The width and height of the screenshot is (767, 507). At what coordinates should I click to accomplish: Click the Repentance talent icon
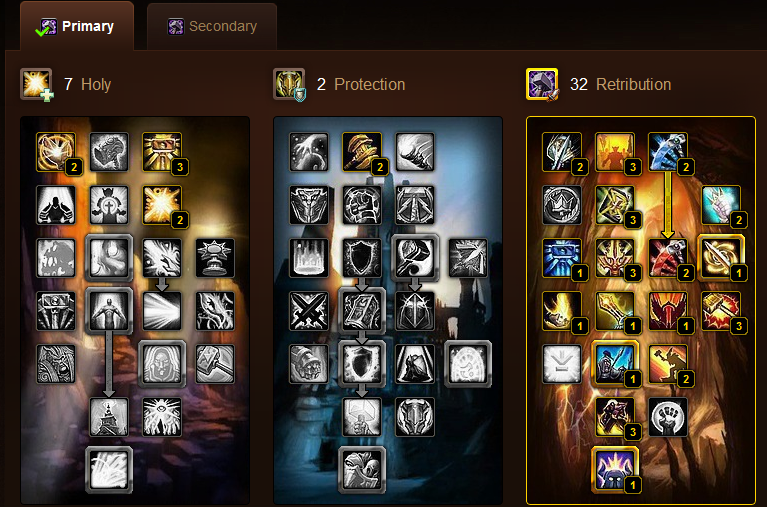pyautogui.click(x=615, y=364)
